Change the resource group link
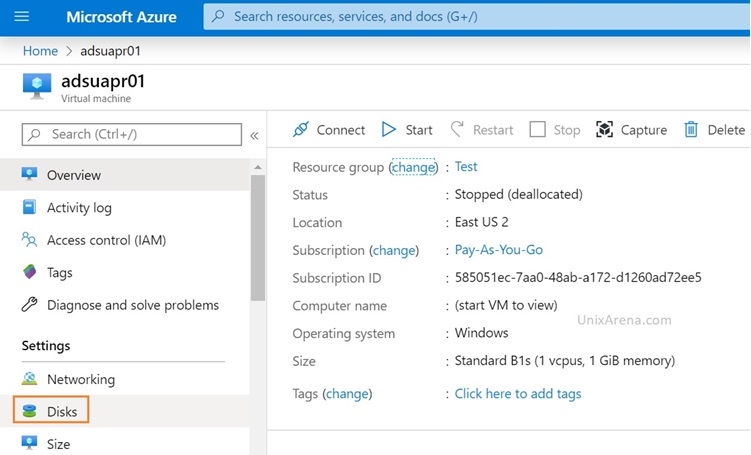 (x=413, y=167)
